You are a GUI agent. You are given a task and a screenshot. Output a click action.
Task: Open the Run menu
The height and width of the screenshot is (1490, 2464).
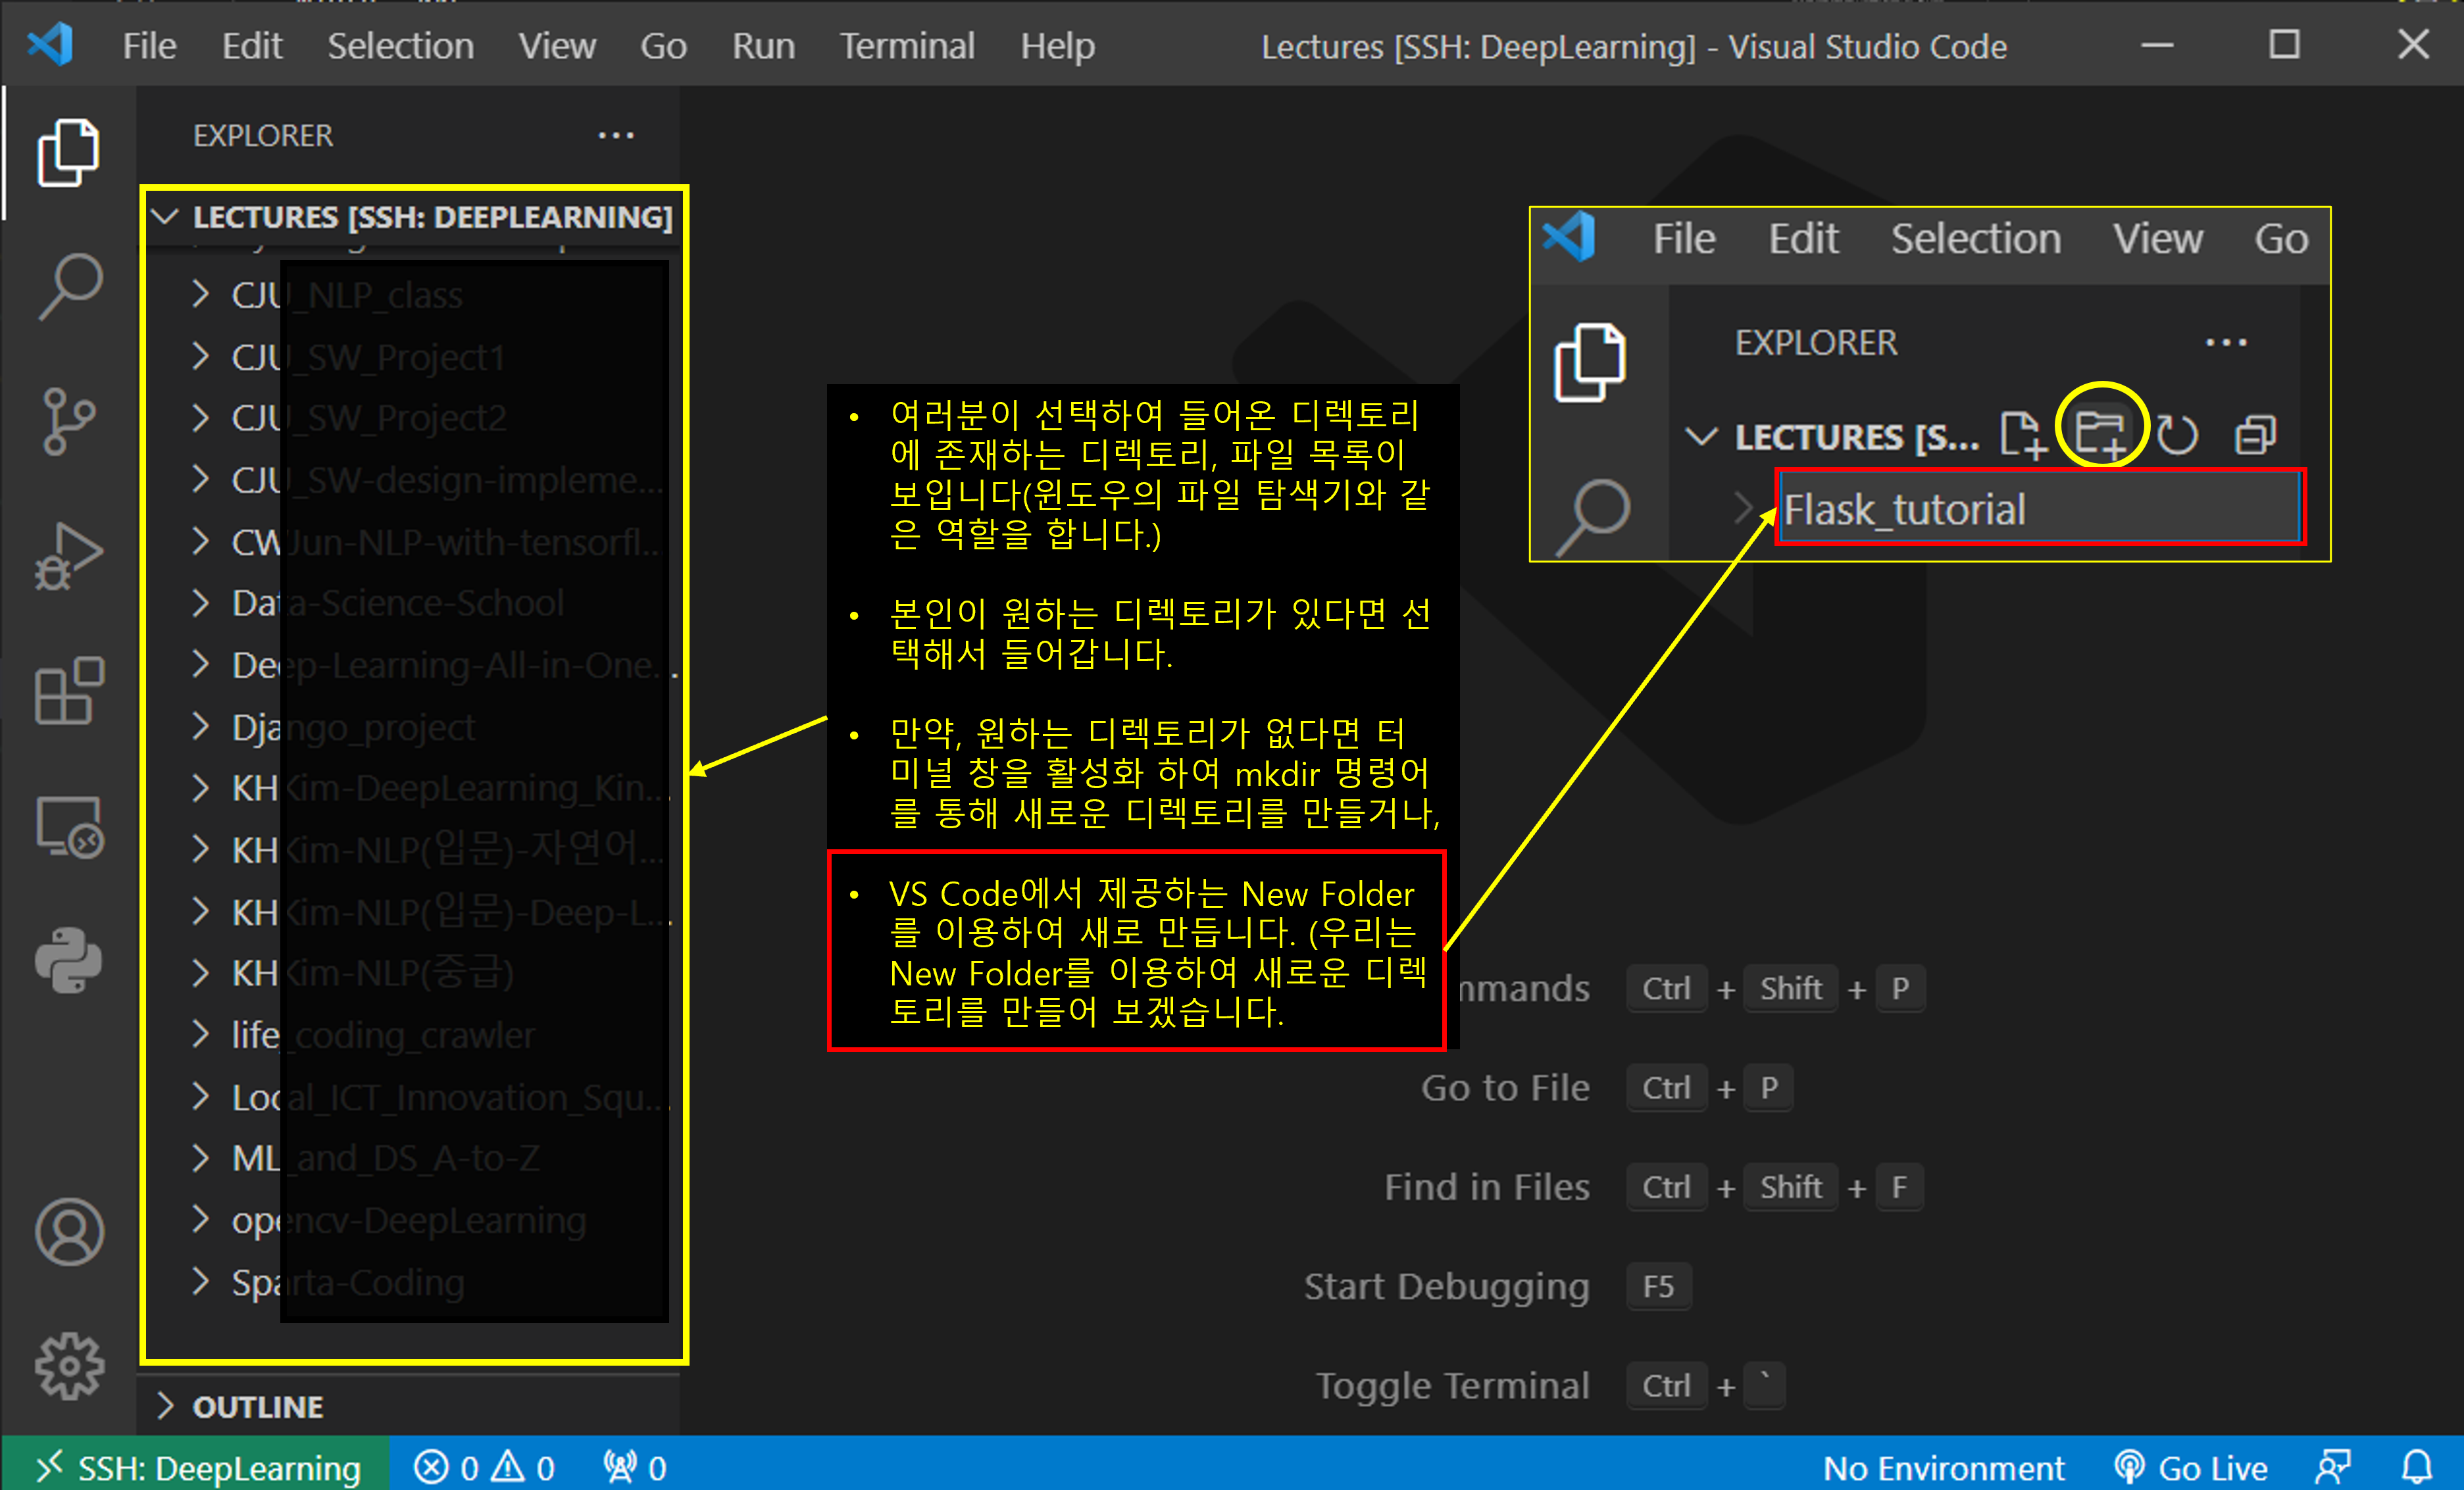point(763,46)
